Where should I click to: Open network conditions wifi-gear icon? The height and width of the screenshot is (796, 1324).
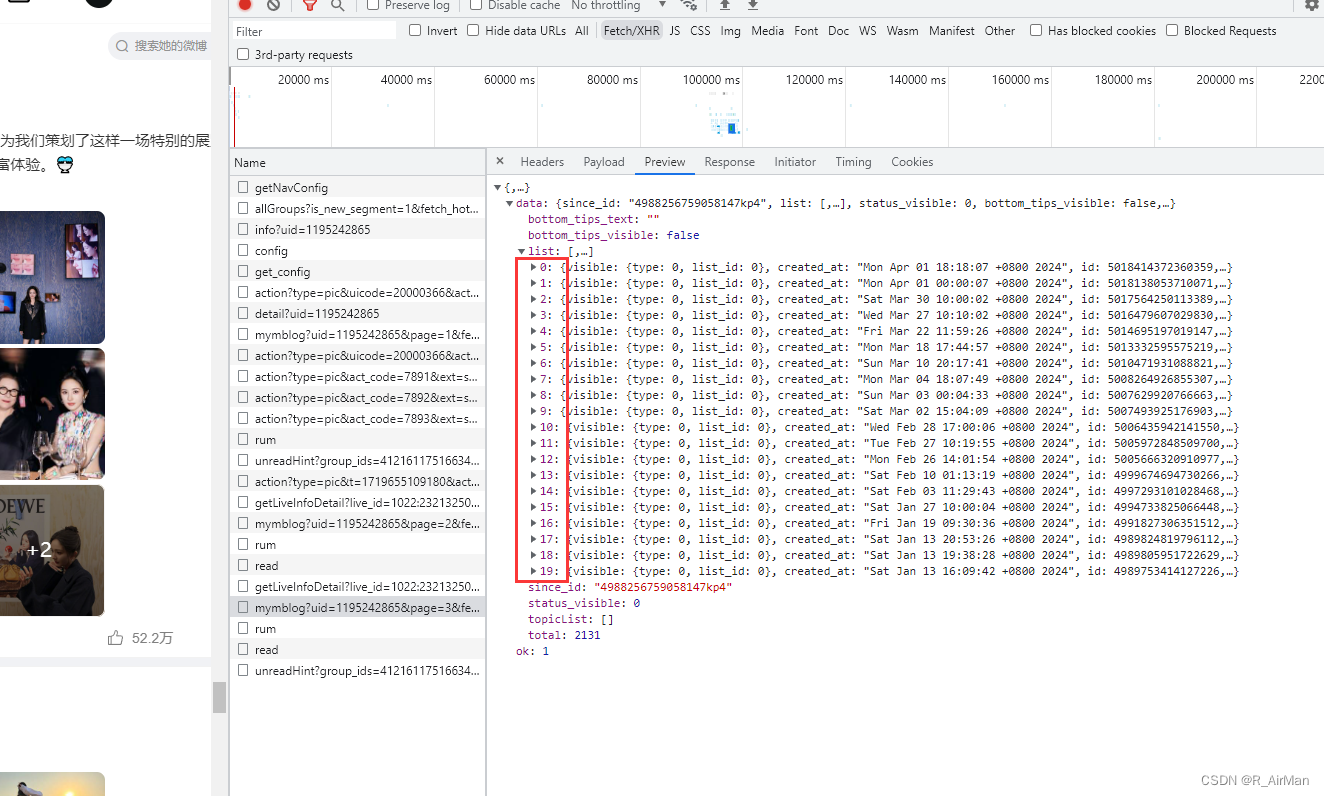[688, 5]
